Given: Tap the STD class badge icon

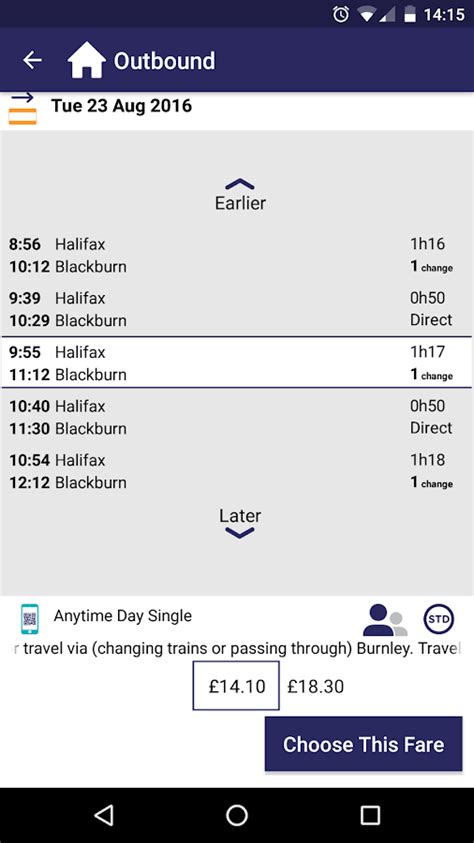Looking at the screenshot, I should [439, 619].
